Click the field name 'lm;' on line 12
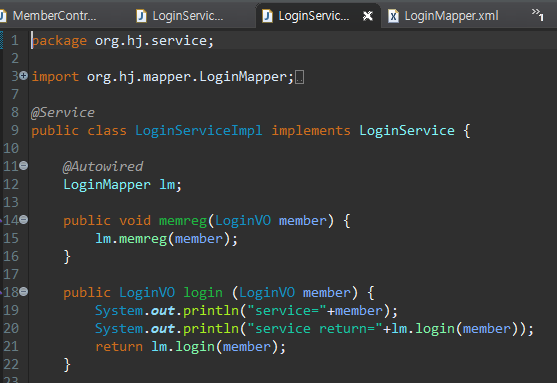 [x=171, y=184]
